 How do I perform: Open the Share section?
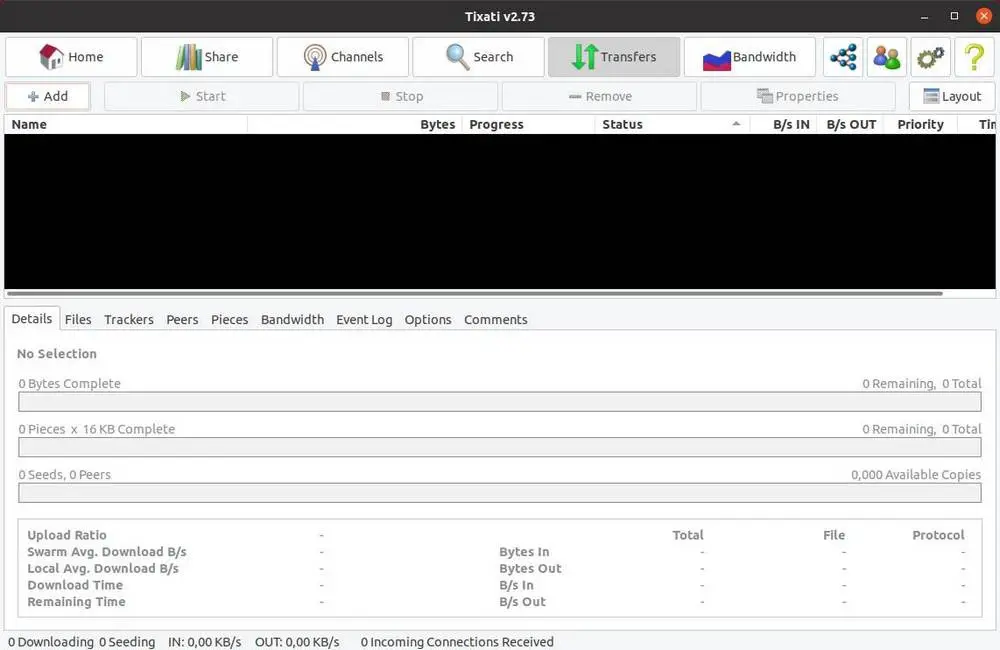[207, 57]
